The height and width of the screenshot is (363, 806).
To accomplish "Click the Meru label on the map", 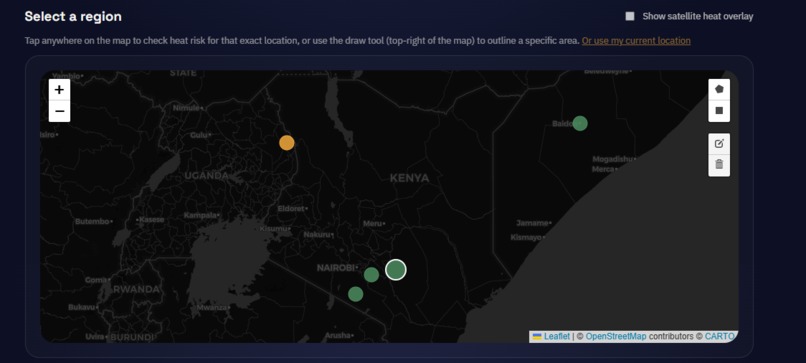I will (372, 224).
